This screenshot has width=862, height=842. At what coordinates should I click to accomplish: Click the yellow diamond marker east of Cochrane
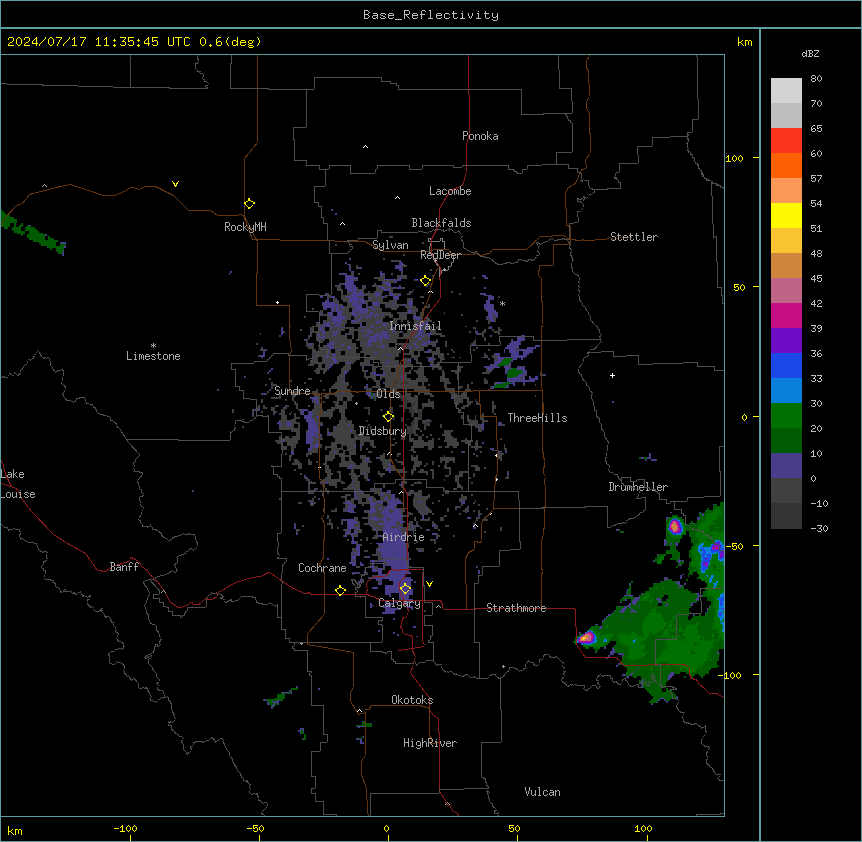pos(340,590)
